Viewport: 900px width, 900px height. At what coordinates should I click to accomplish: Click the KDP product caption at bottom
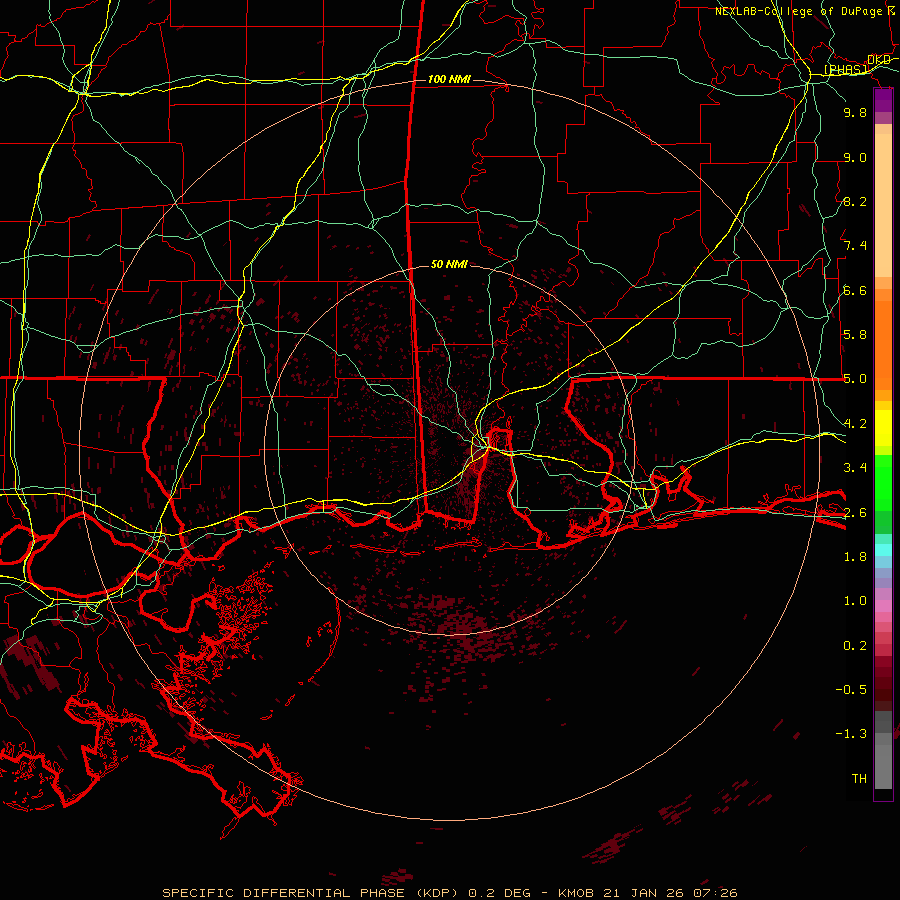click(x=449, y=893)
